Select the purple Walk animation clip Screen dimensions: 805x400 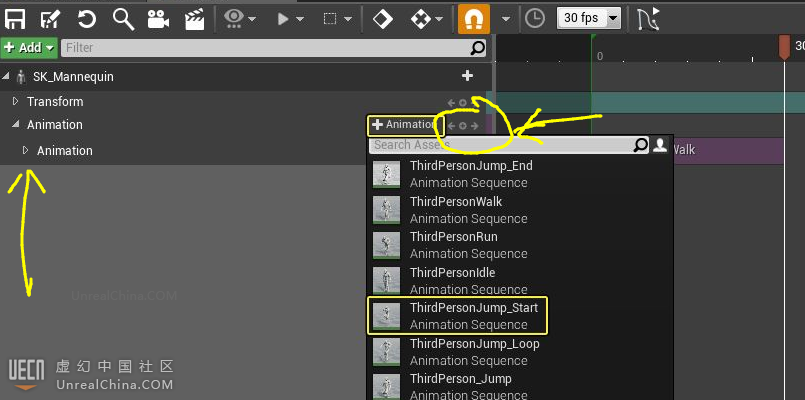coord(727,150)
